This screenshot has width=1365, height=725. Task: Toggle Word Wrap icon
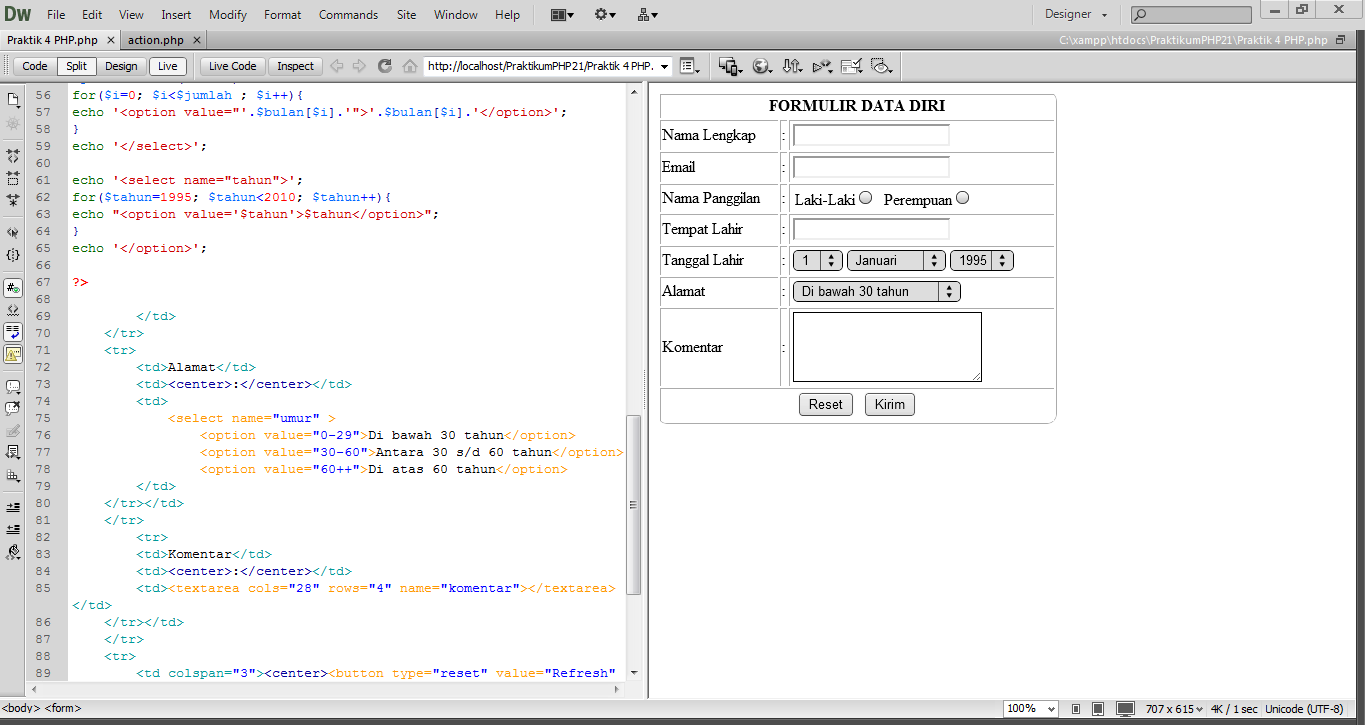pos(13,332)
